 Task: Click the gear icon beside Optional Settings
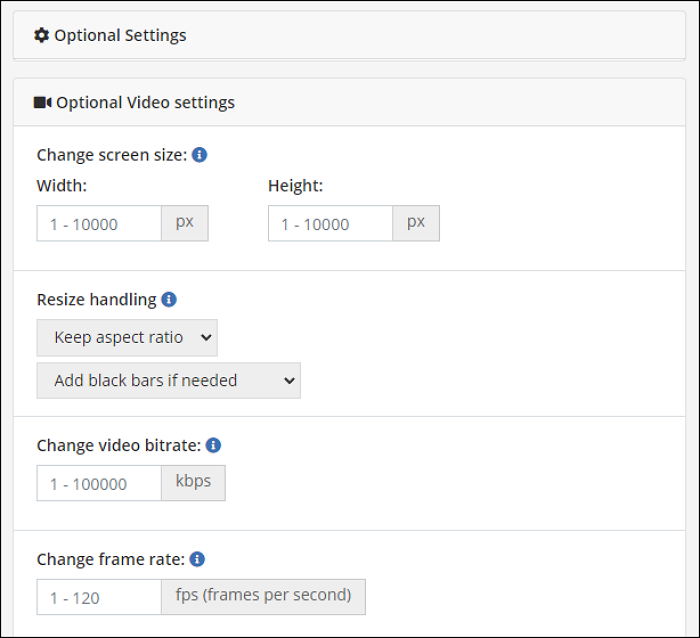coord(41,35)
